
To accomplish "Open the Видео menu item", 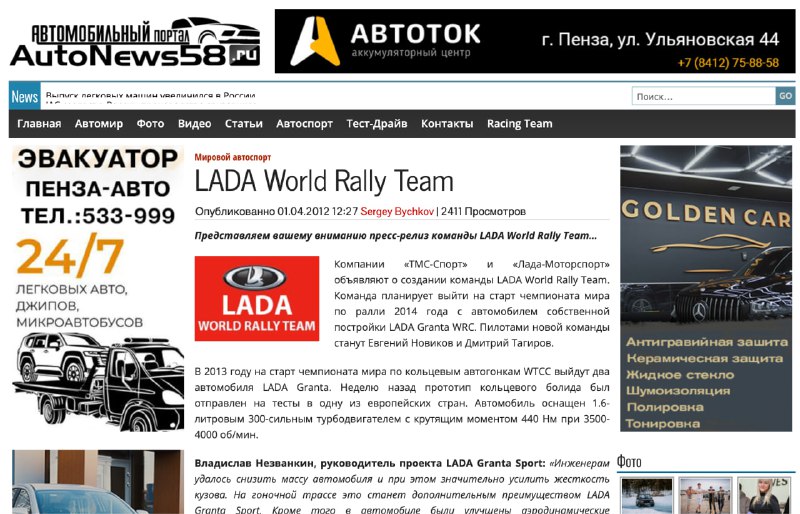I will click(x=194, y=124).
